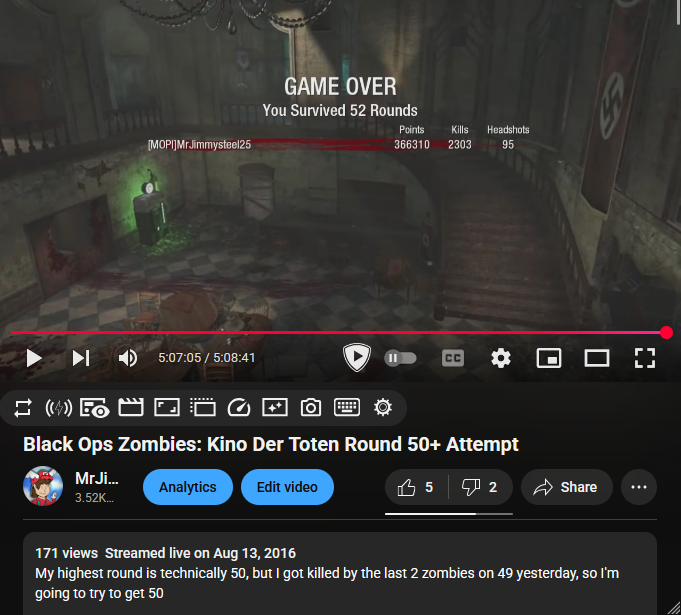Enter full screen mode
681x615 pixels.
coord(645,358)
